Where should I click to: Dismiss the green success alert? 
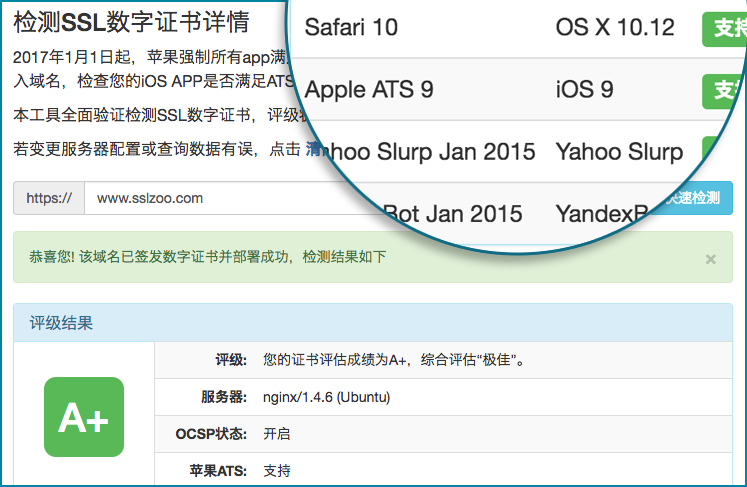tap(711, 259)
